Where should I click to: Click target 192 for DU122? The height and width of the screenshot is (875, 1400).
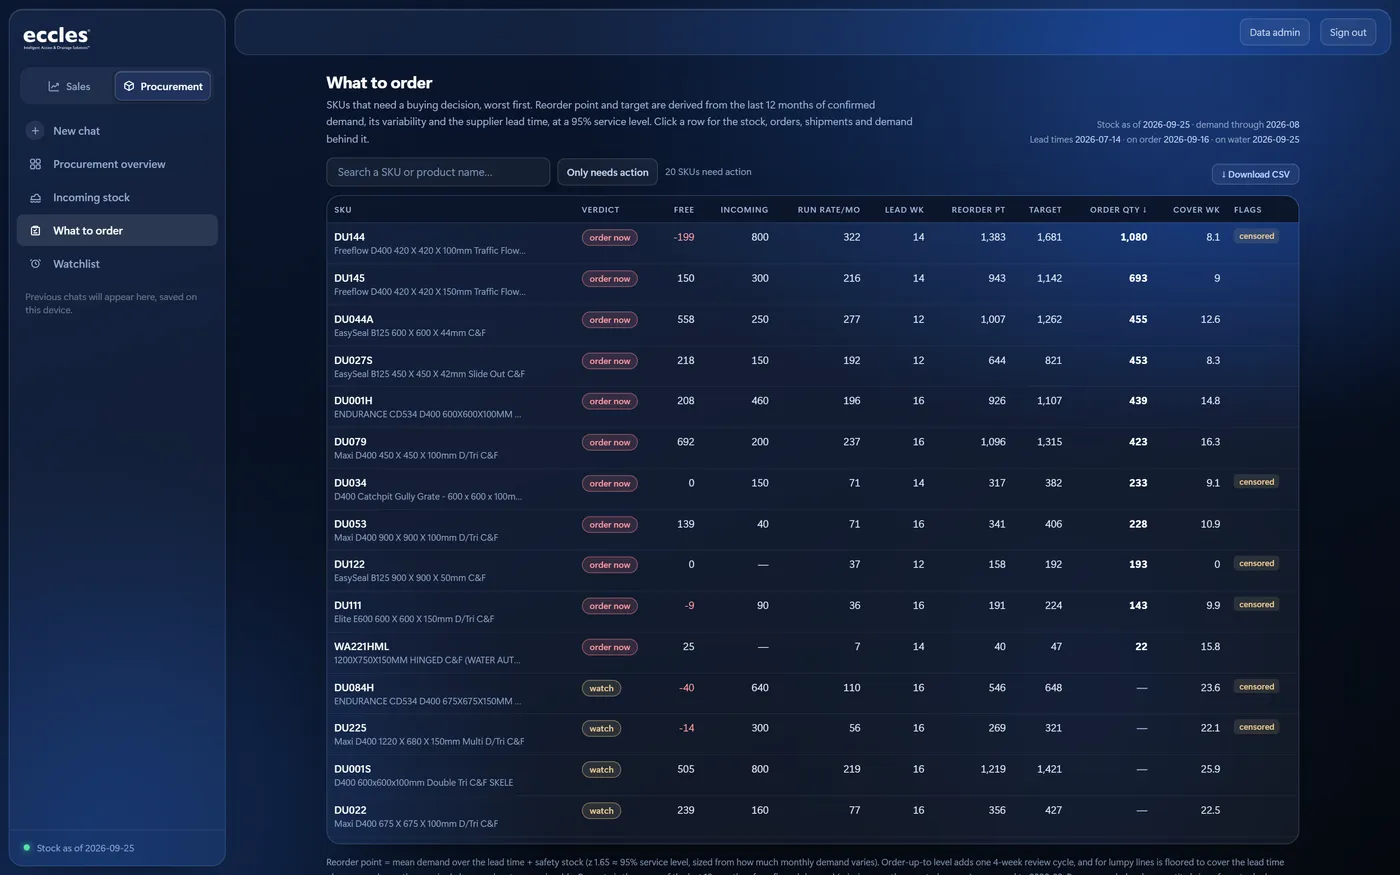click(1053, 565)
